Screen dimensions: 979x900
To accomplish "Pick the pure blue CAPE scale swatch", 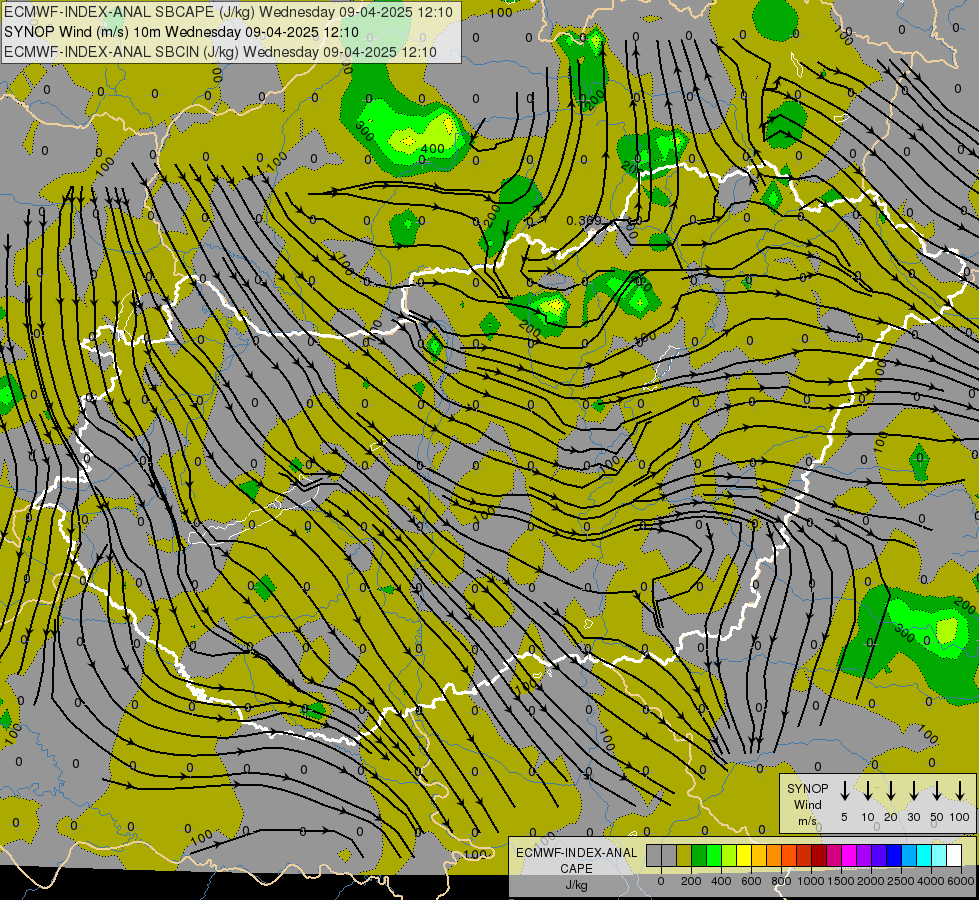I will click(894, 855).
